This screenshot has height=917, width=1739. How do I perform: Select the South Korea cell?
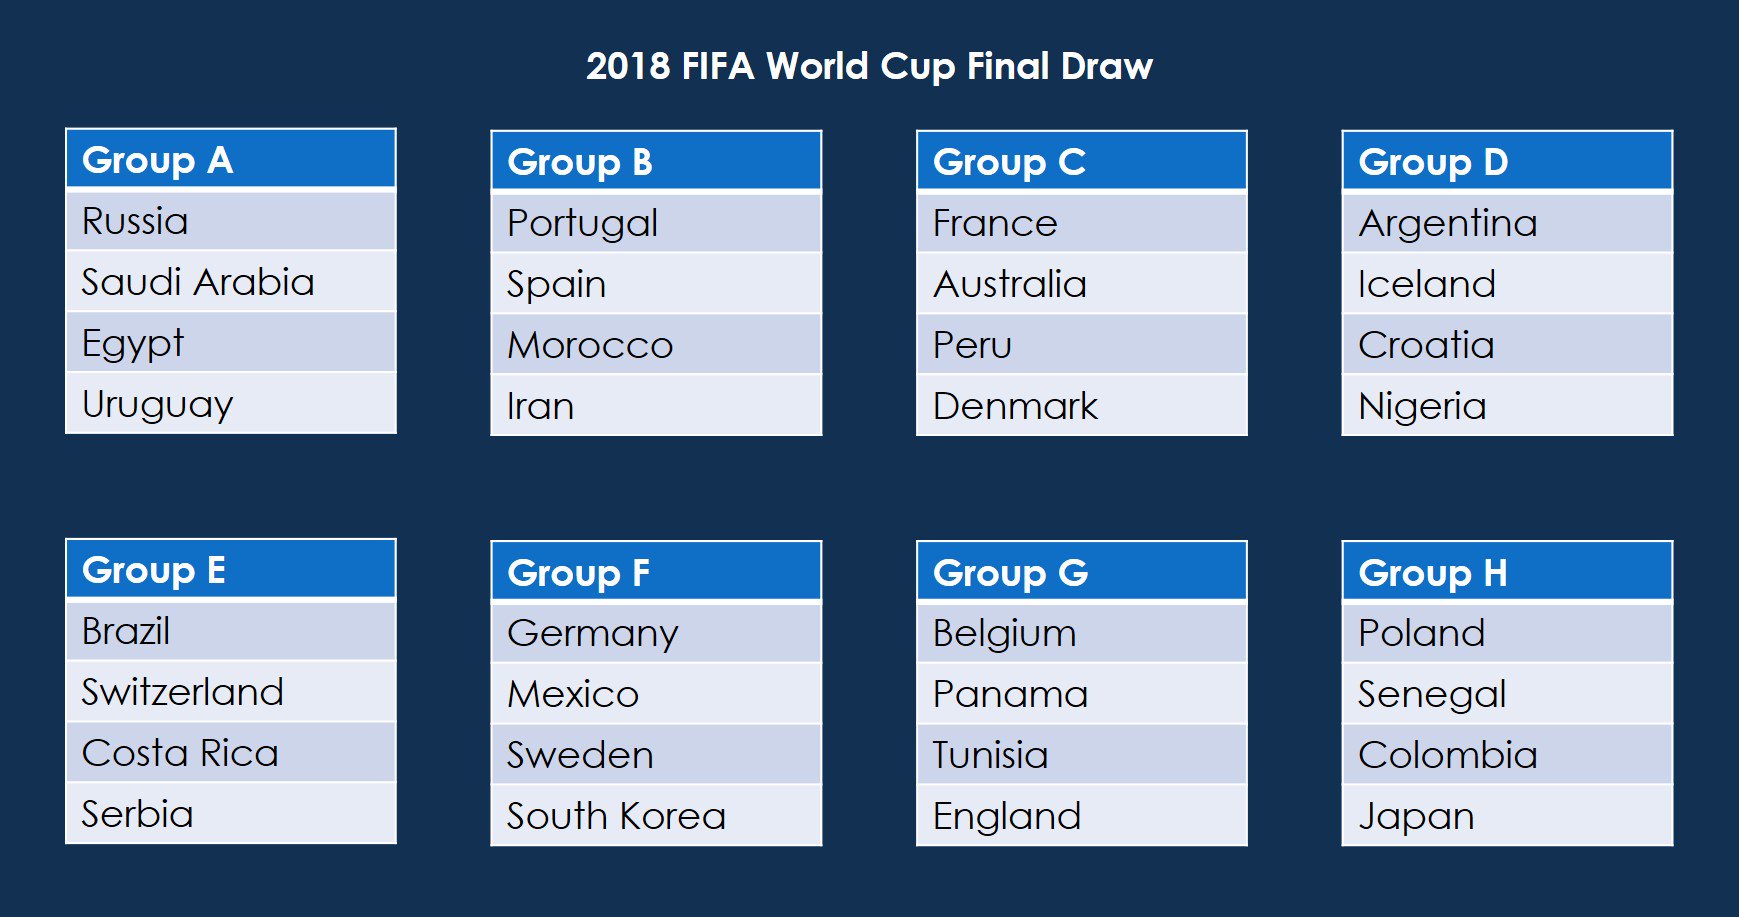(x=655, y=816)
